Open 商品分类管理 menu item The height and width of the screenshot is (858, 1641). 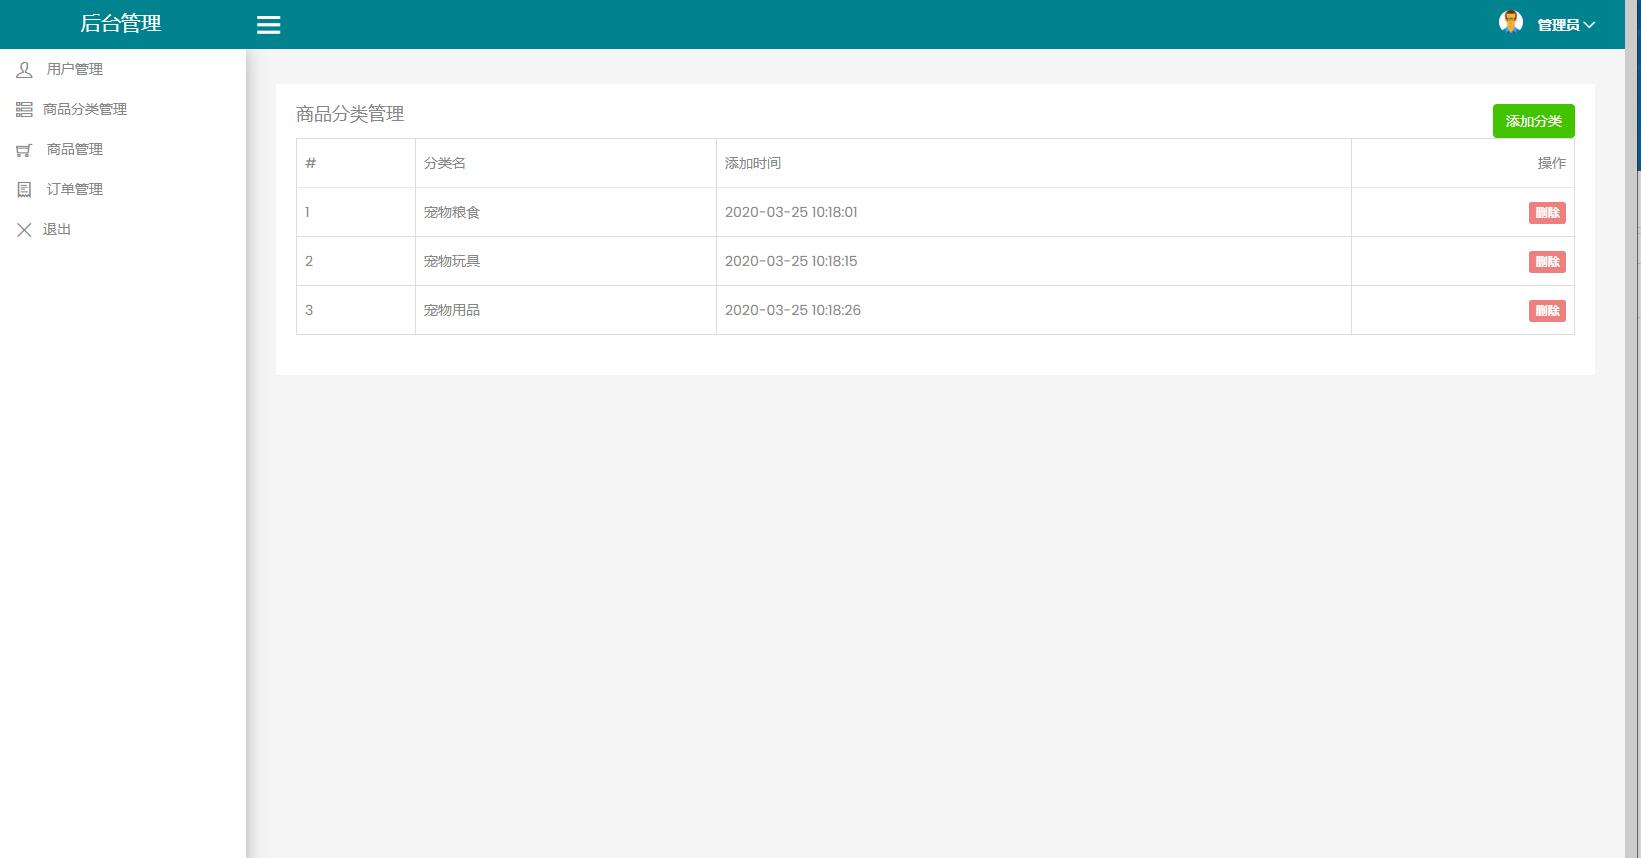[85, 110]
